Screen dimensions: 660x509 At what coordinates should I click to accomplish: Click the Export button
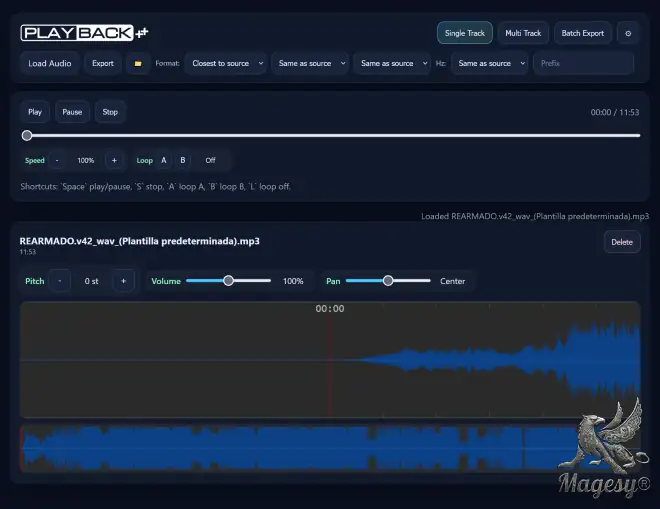pyautogui.click(x=103, y=64)
